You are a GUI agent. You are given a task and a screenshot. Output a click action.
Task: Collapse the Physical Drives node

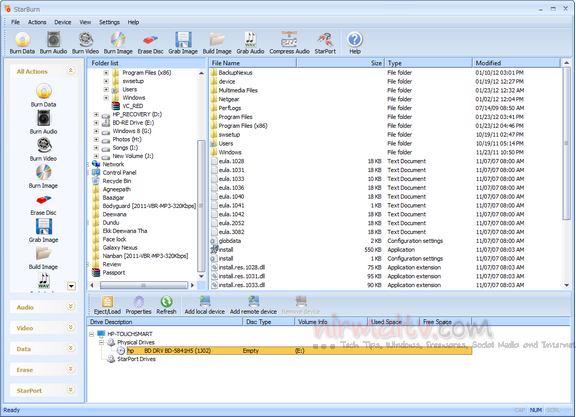(101, 342)
